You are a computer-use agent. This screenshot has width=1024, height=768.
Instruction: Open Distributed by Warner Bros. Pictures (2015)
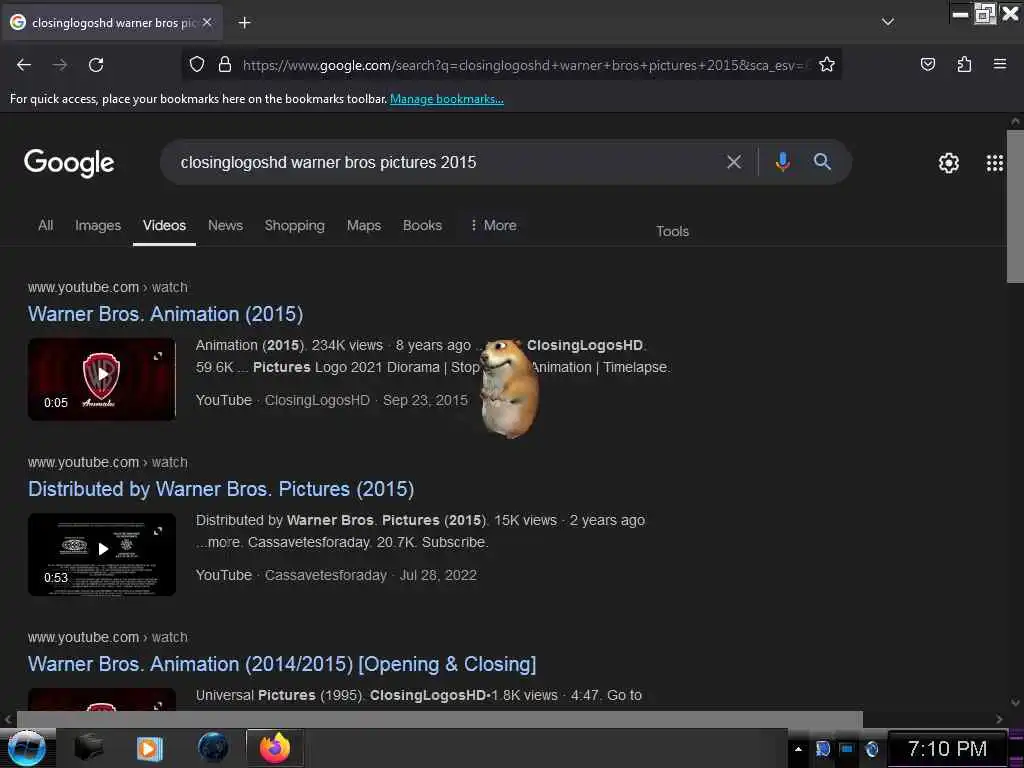221,489
